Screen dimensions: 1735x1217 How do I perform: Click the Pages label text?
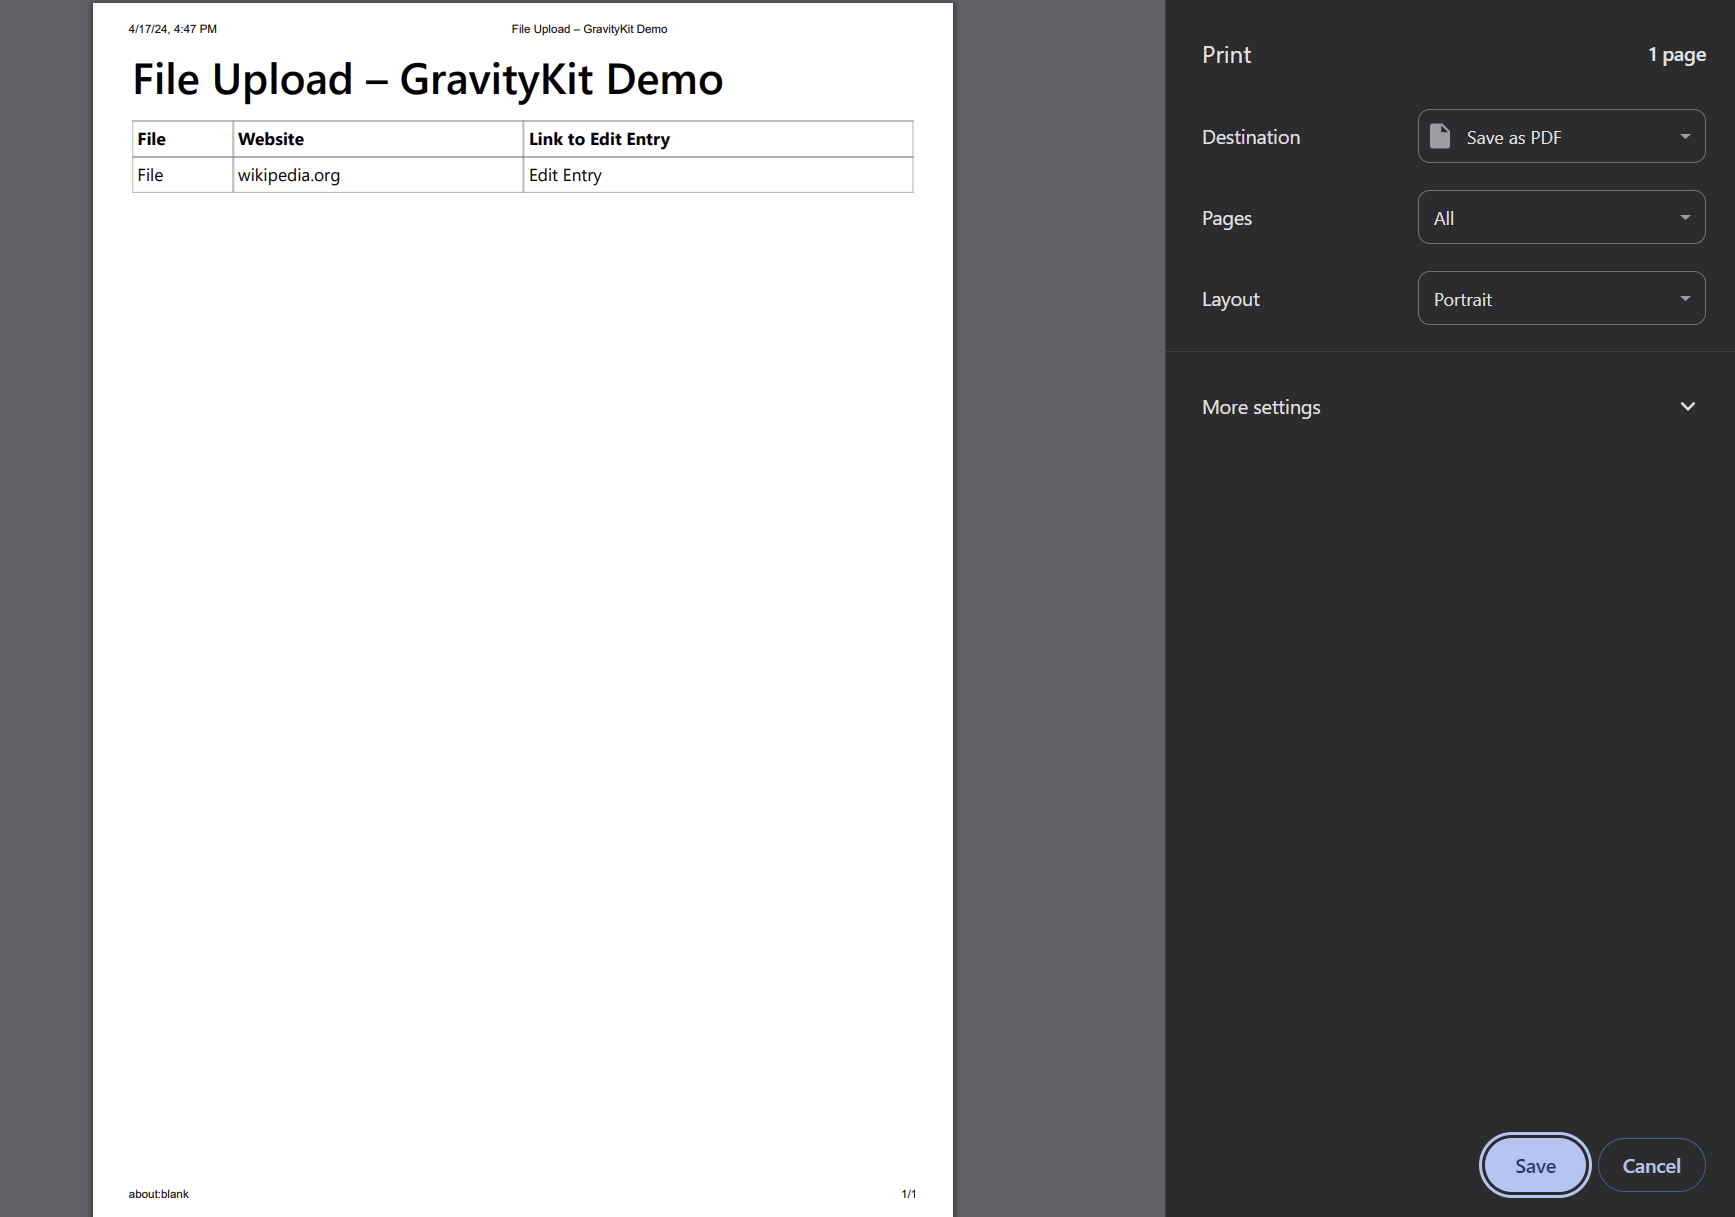pos(1226,218)
